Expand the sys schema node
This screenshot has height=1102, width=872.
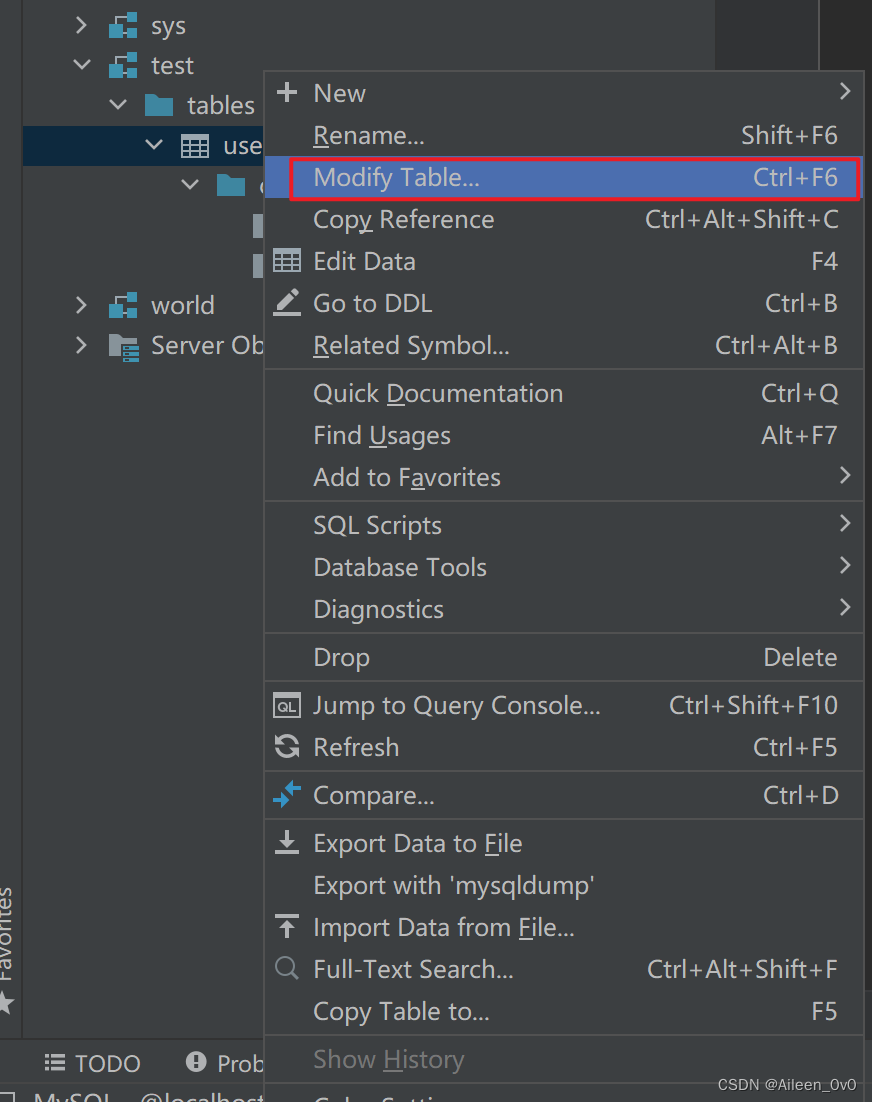82,26
